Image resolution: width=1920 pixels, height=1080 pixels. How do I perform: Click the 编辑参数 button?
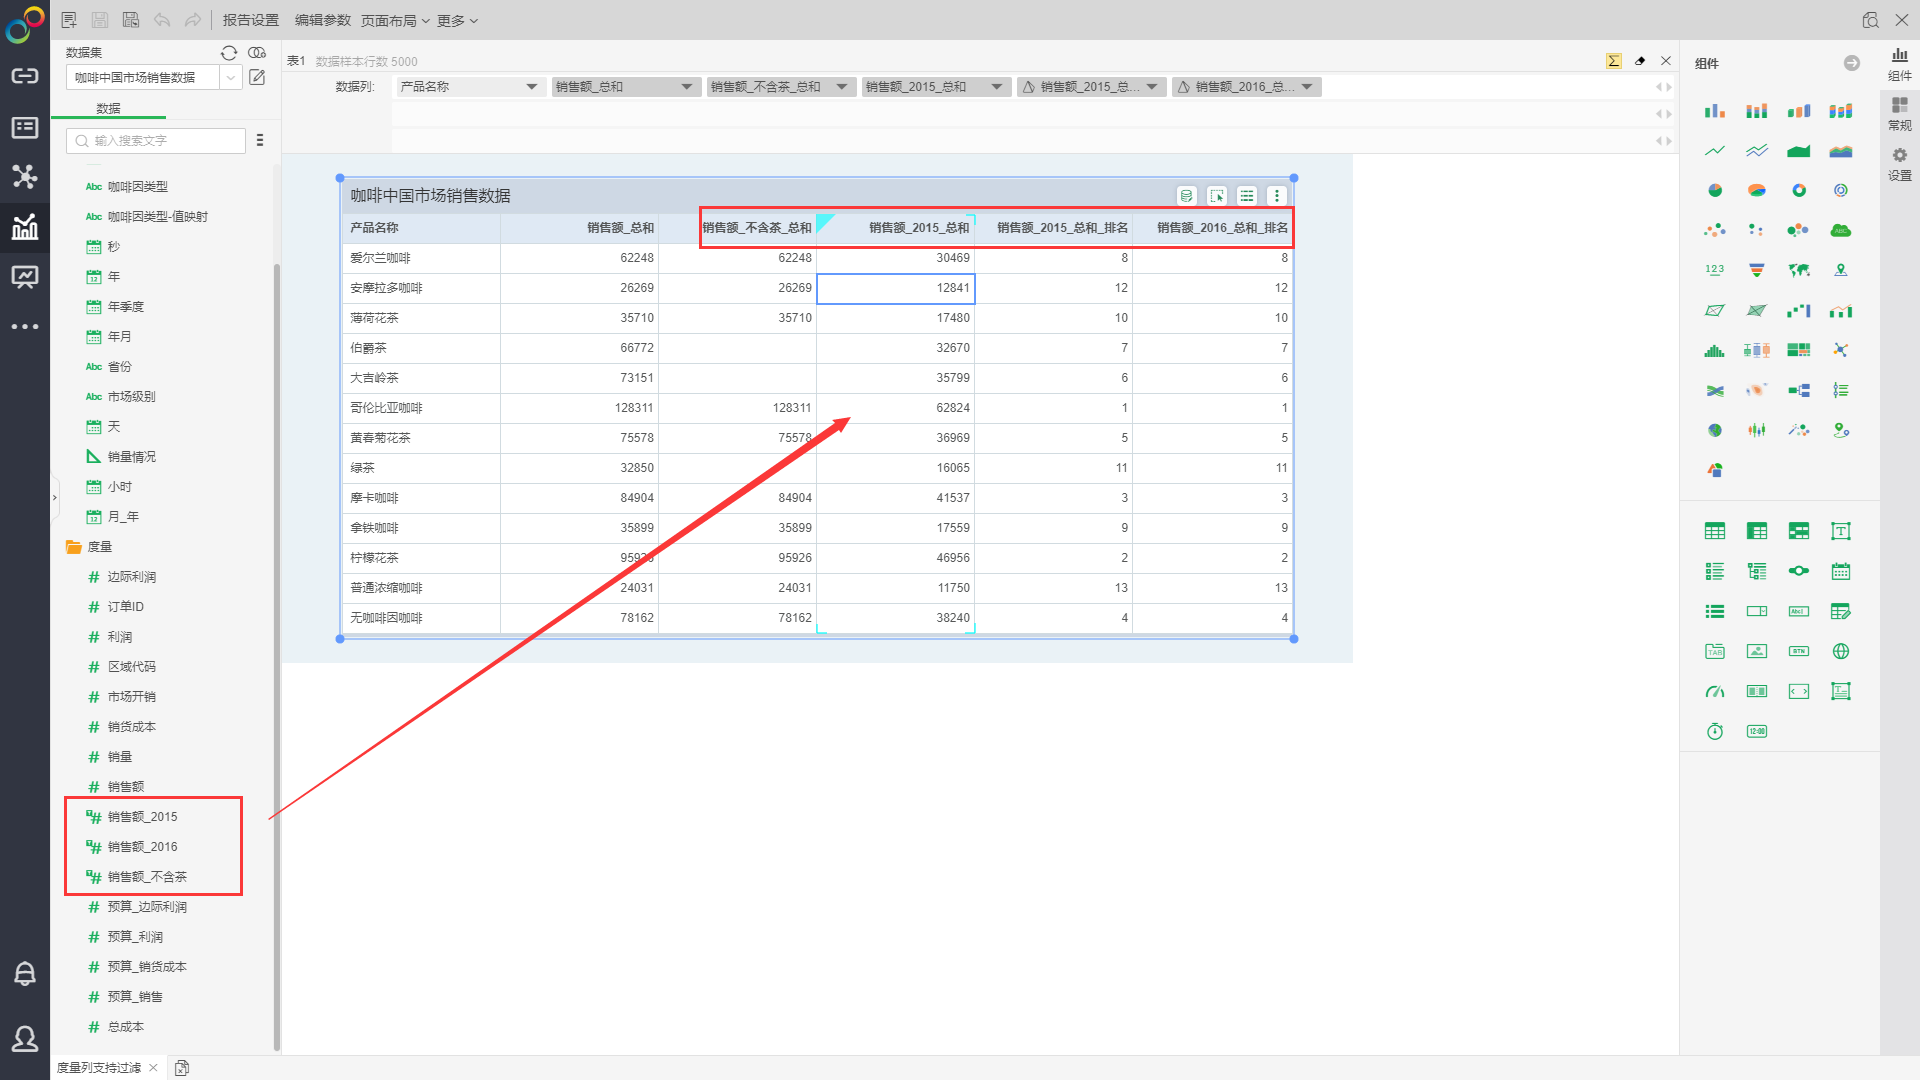322,20
